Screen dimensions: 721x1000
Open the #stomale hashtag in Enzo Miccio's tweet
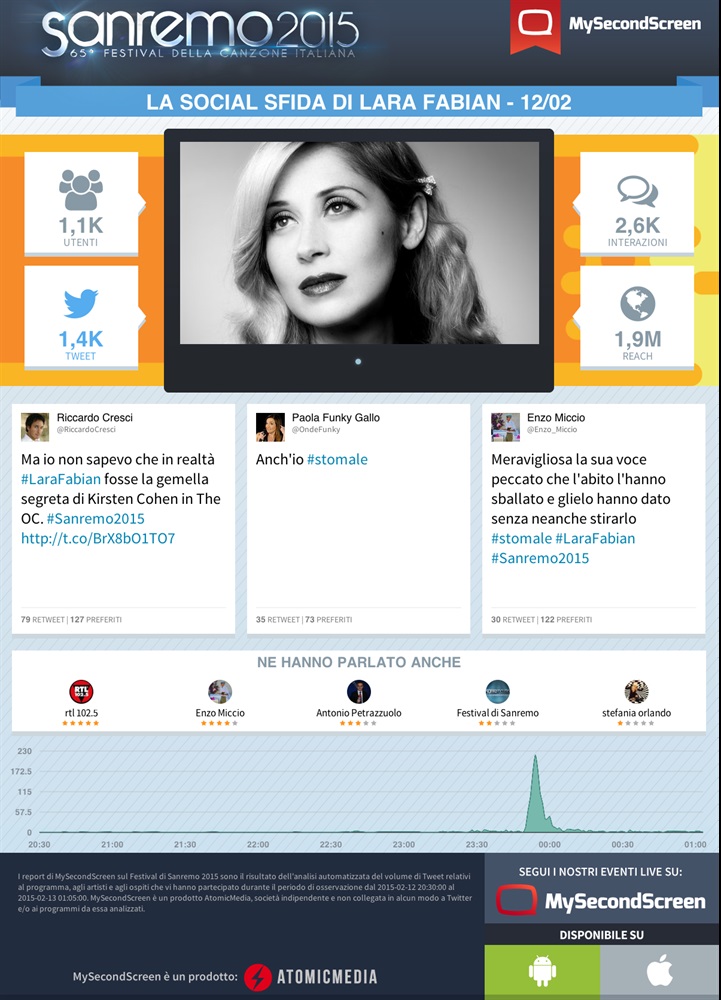pyautogui.click(x=521, y=538)
